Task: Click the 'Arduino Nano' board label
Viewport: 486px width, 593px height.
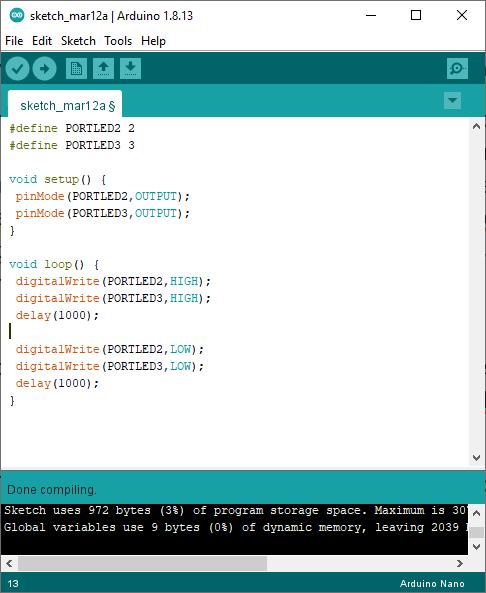Action: pos(432,584)
